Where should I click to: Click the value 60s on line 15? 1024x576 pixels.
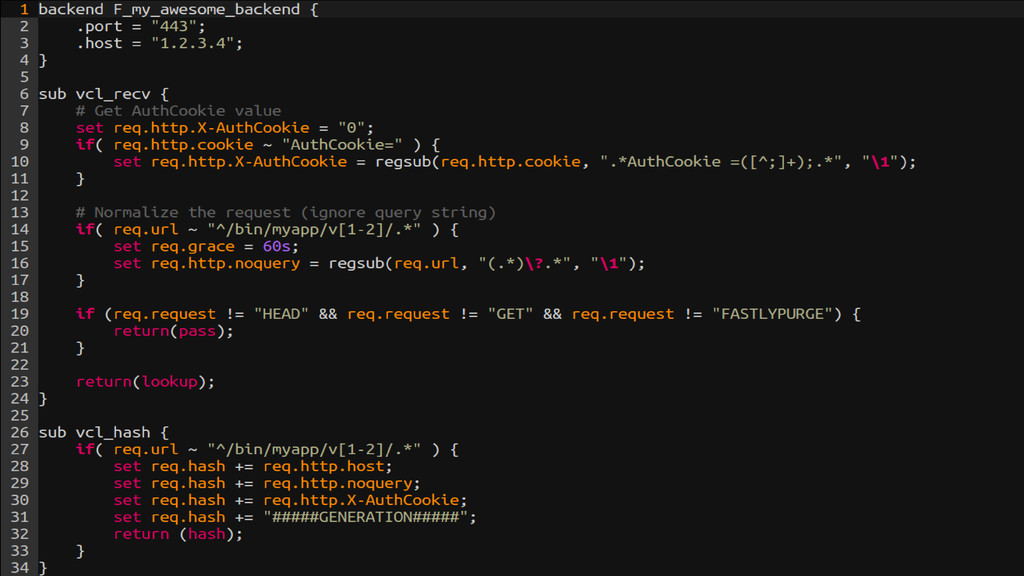point(276,247)
